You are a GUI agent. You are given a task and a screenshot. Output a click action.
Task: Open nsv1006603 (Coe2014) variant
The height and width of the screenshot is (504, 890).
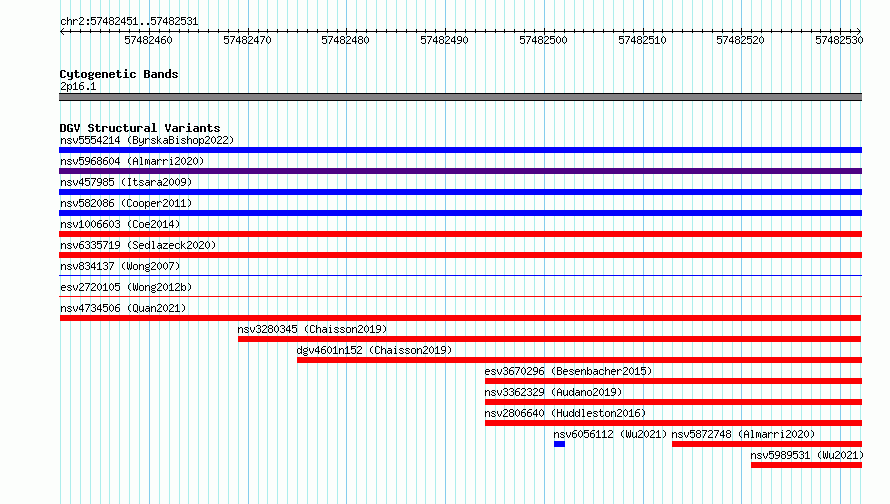coord(120,224)
